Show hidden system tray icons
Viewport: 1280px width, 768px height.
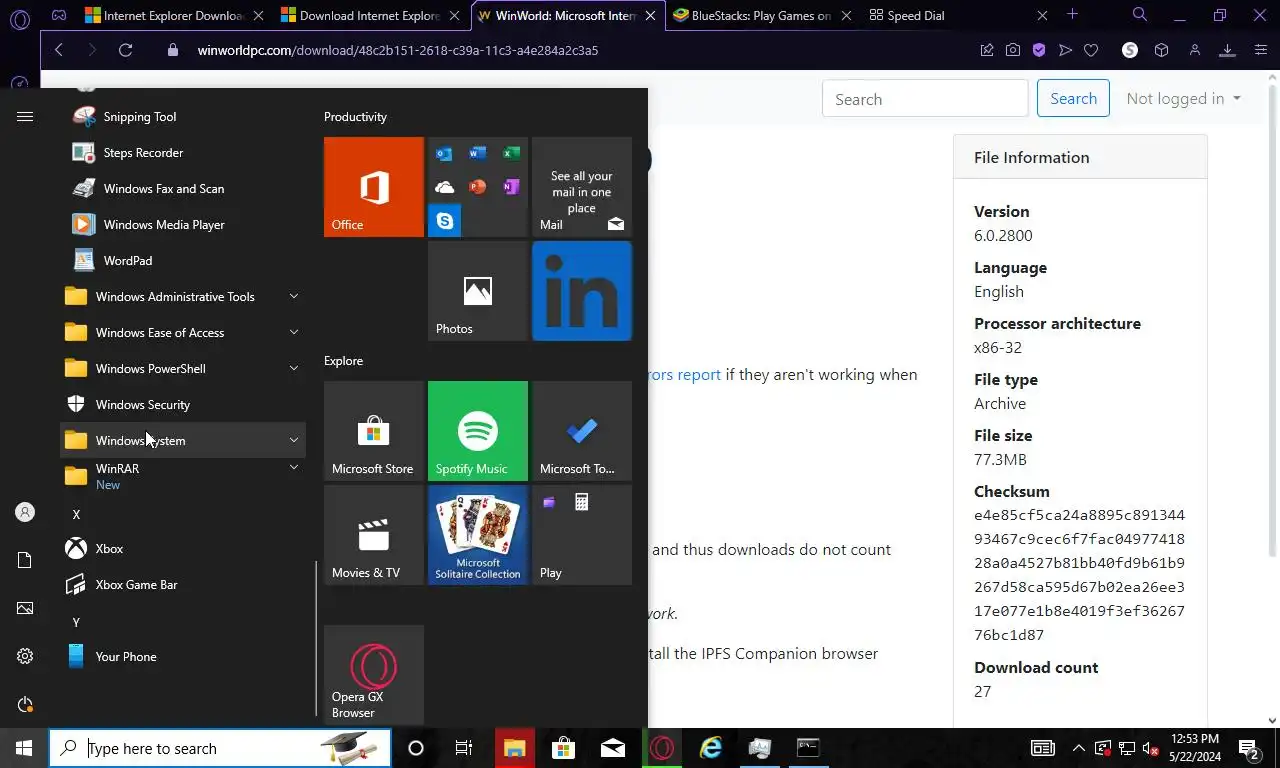pos(1078,748)
